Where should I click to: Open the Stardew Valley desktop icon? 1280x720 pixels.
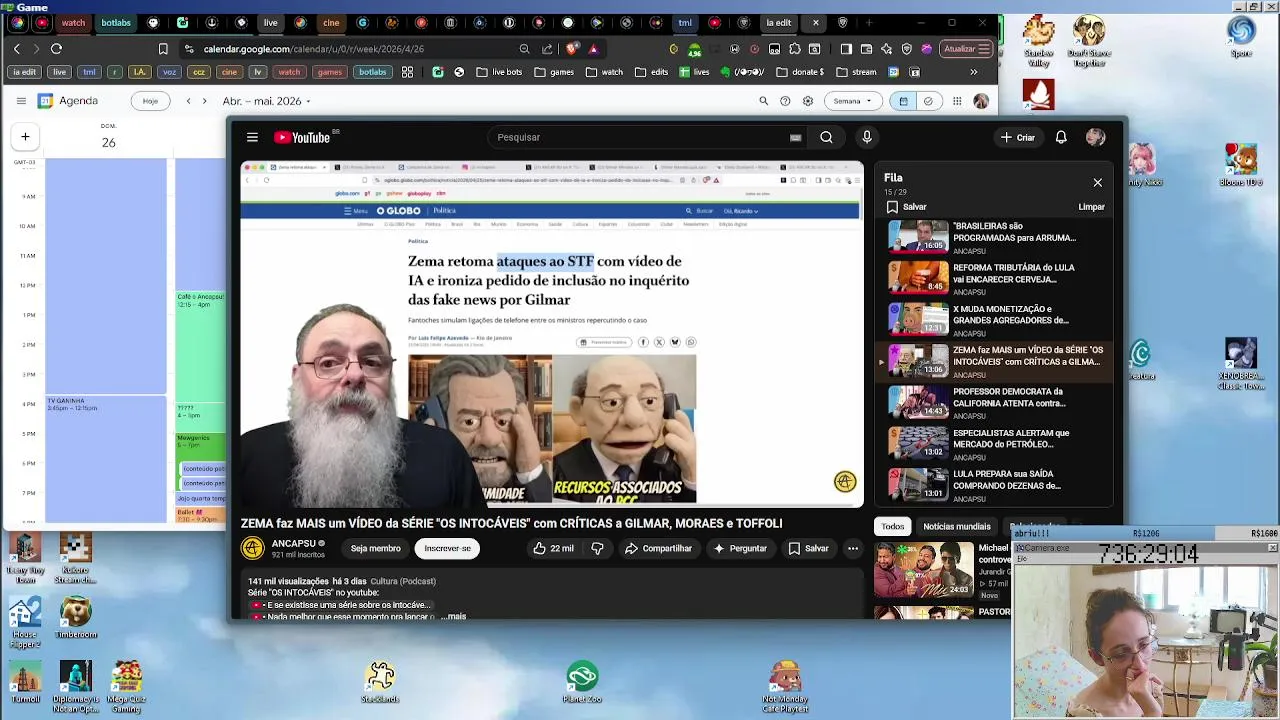tap(1039, 40)
